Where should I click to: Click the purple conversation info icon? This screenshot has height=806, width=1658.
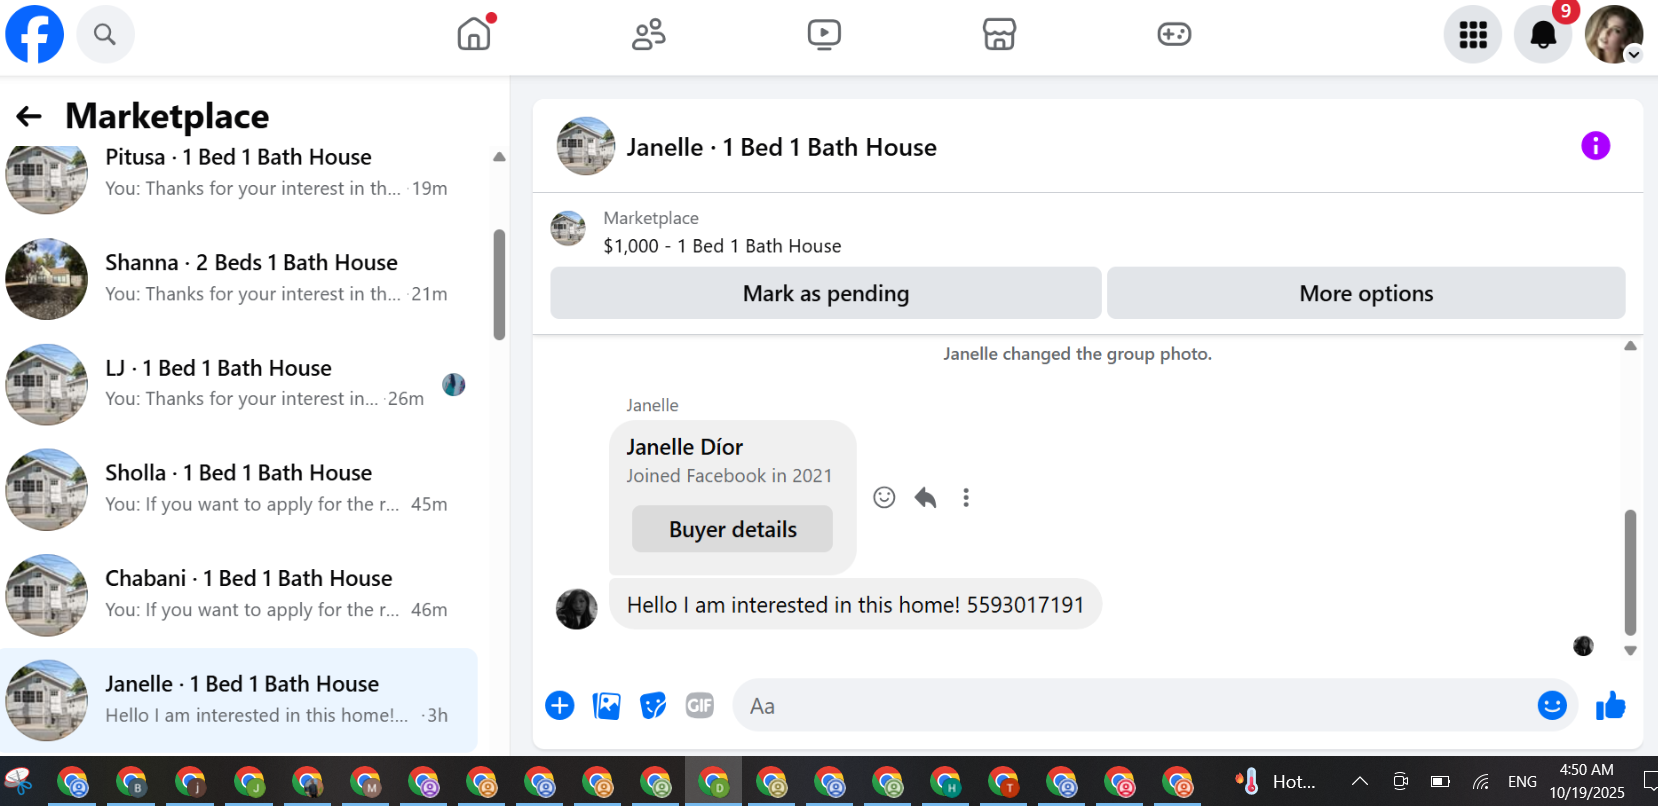(x=1595, y=146)
